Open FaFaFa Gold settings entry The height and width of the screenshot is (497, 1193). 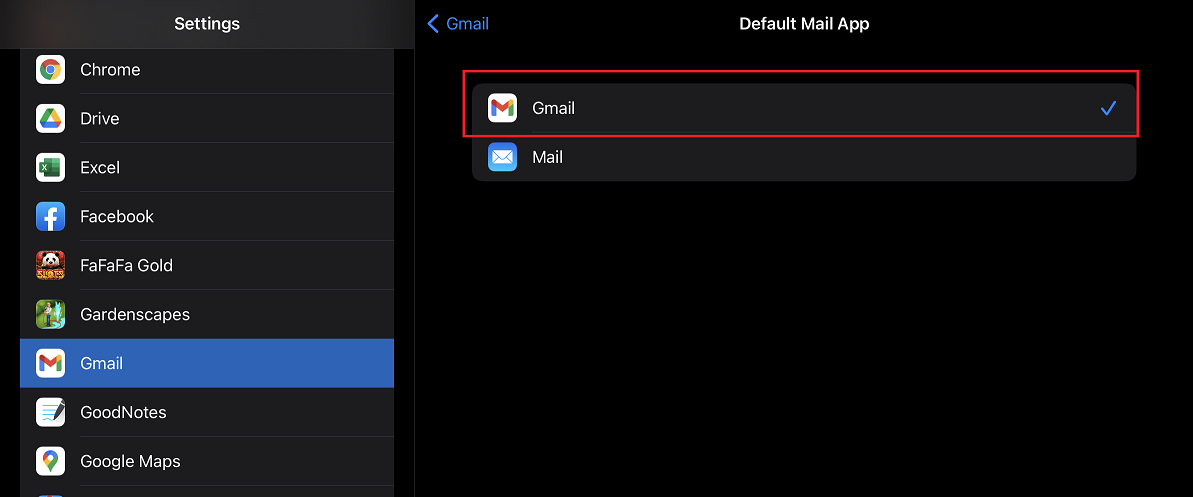pos(207,266)
